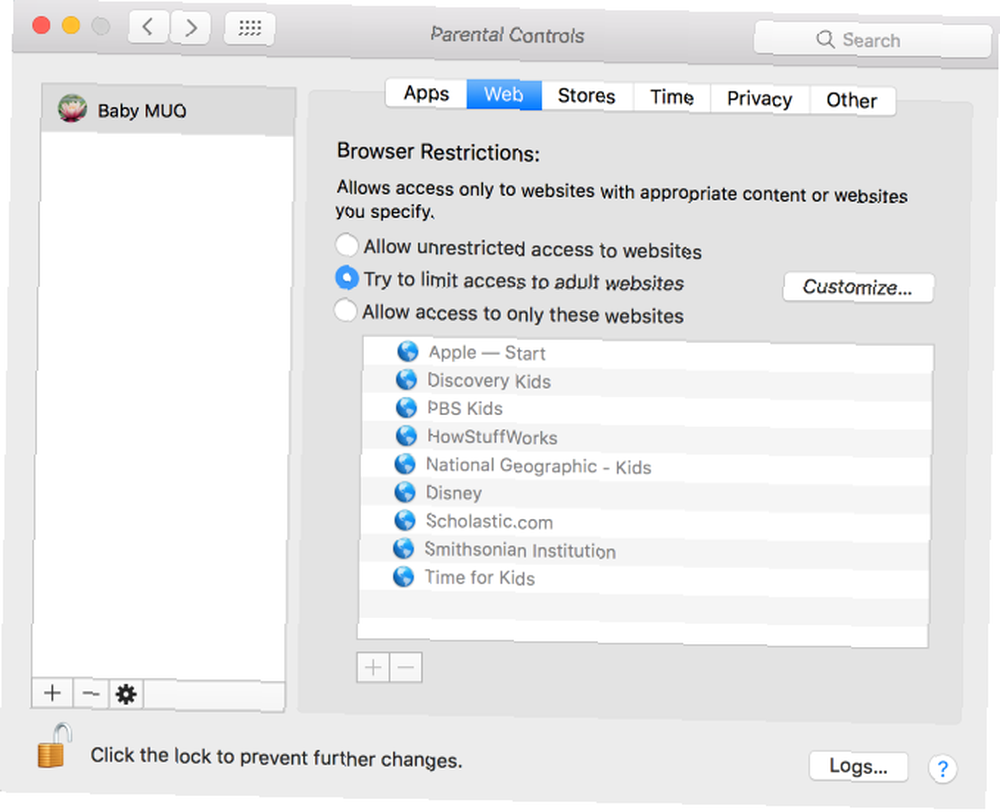Add a new user with the plus button
Image resolution: width=1000 pixels, height=812 pixels.
pos(52,693)
